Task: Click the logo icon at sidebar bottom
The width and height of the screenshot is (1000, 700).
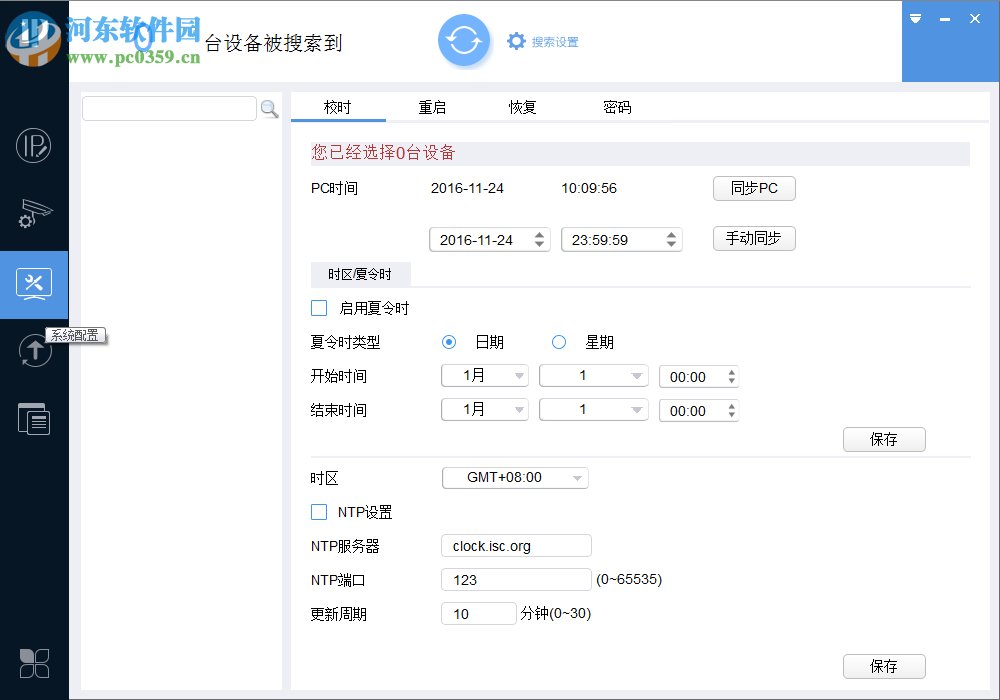Action: 34,663
